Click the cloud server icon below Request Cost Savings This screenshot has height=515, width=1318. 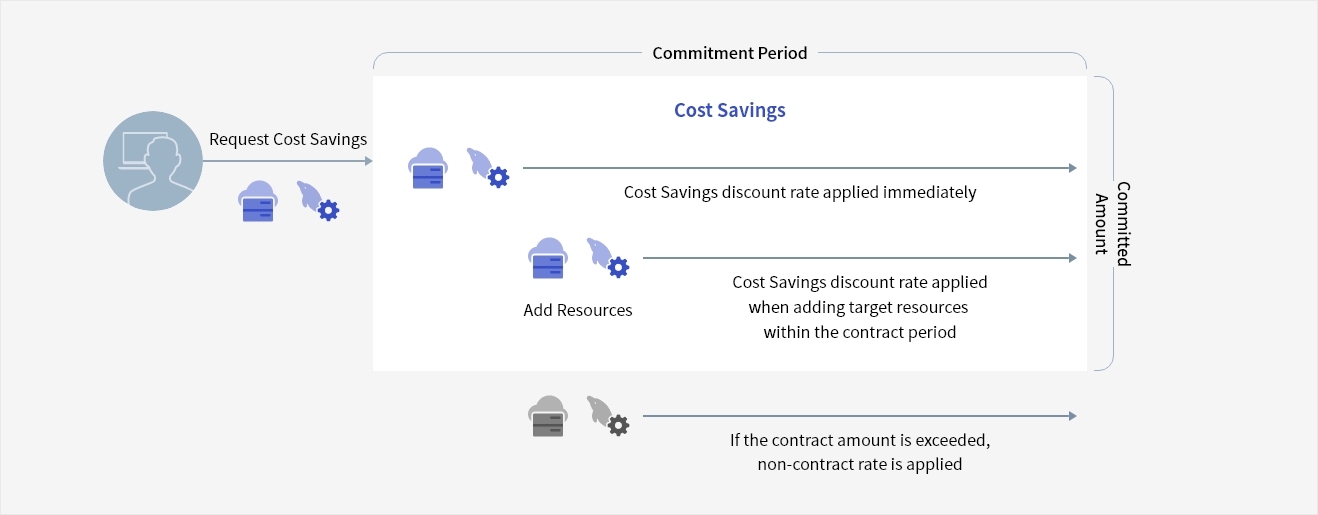point(257,202)
